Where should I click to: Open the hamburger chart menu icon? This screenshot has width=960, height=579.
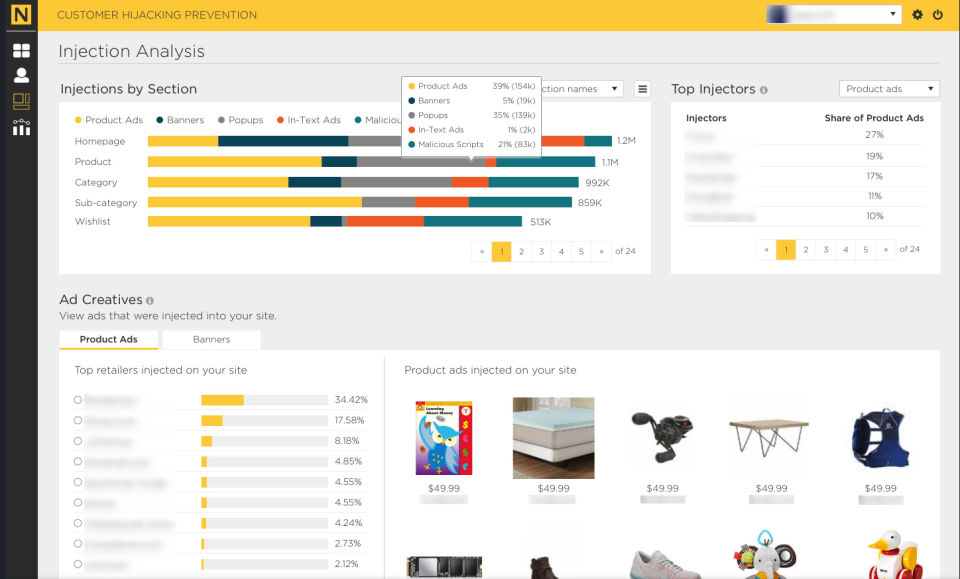pyautogui.click(x=642, y=89)
